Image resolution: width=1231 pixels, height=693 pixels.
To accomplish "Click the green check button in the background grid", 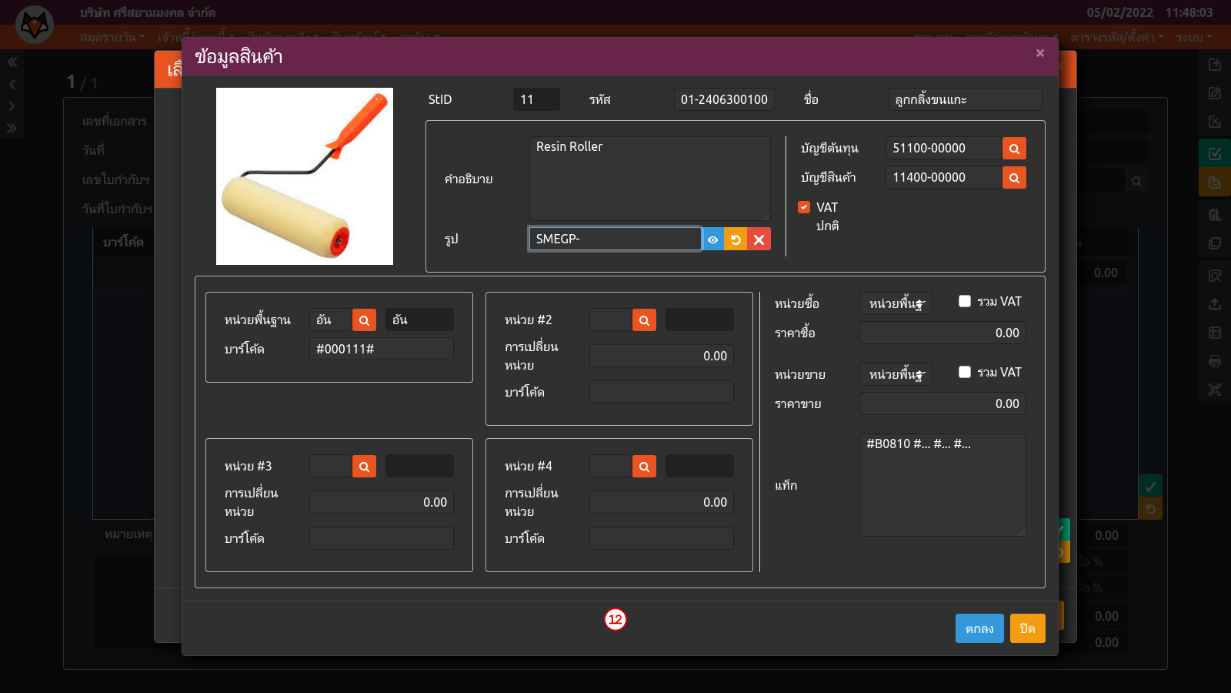I will (x=1151, y=487).
